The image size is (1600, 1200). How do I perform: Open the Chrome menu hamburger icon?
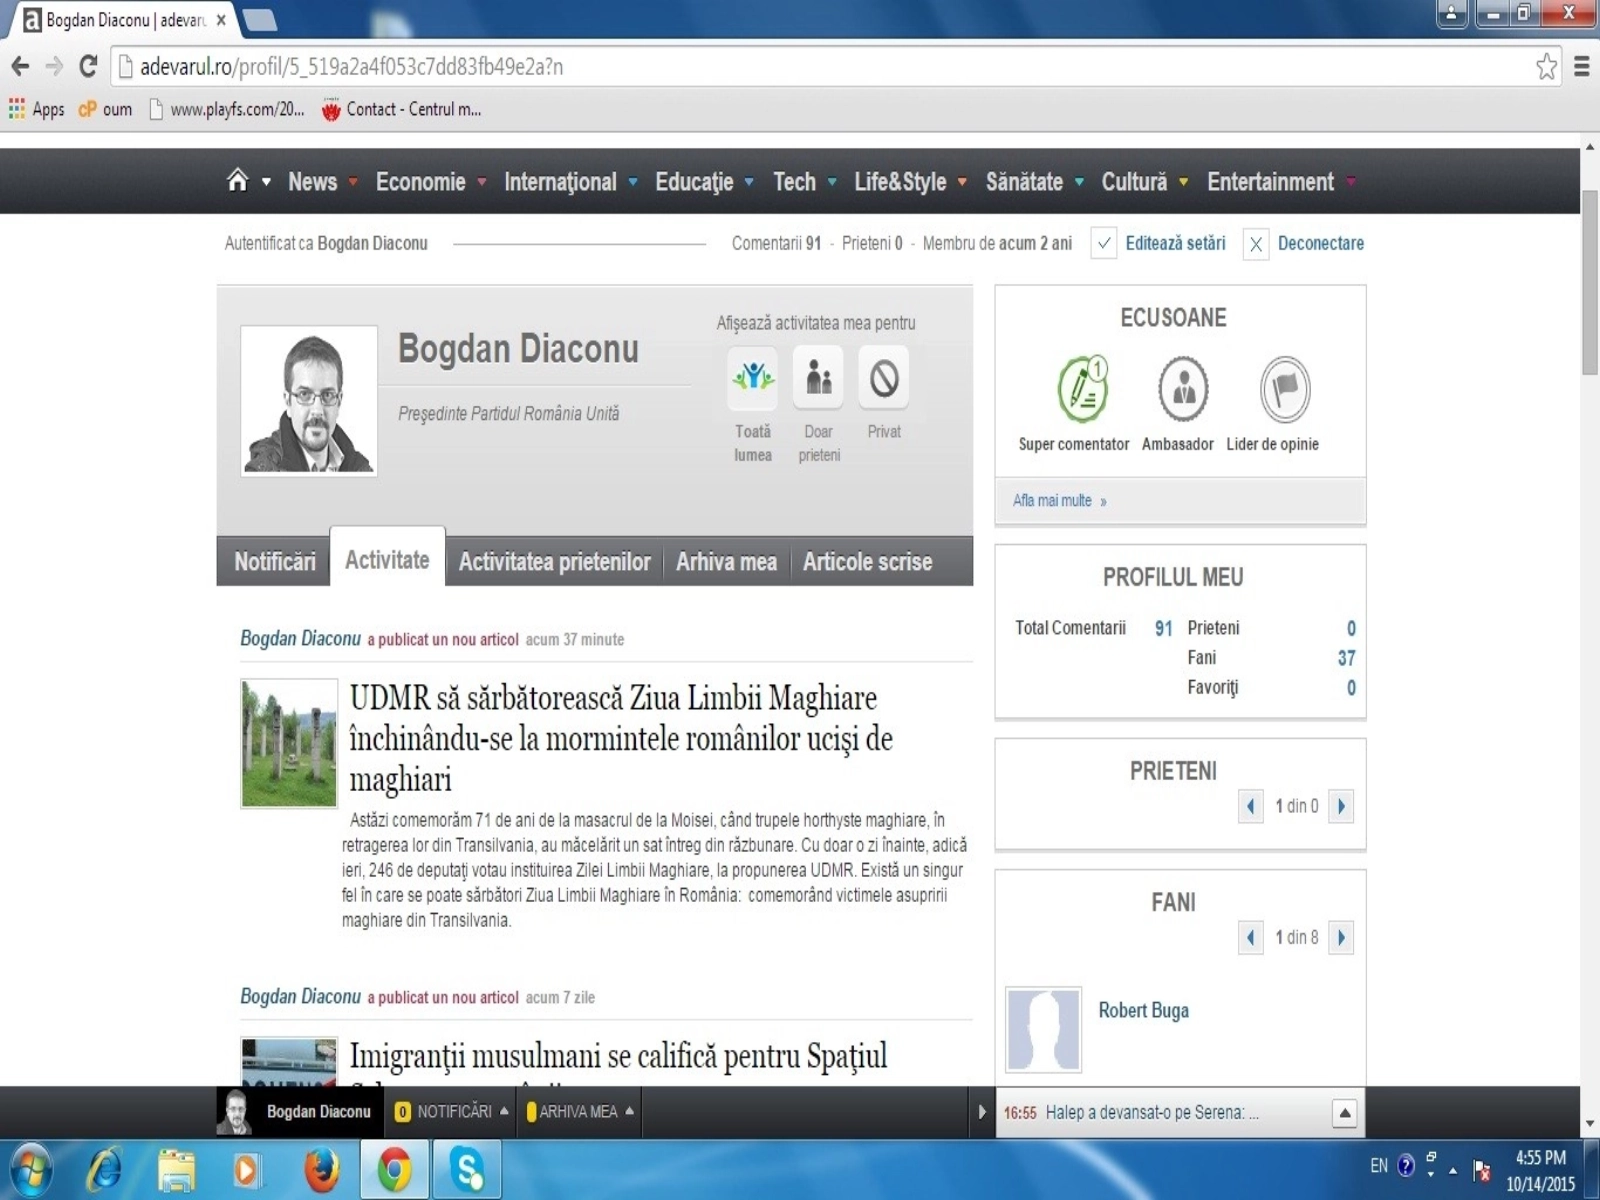click(1582, 67)
